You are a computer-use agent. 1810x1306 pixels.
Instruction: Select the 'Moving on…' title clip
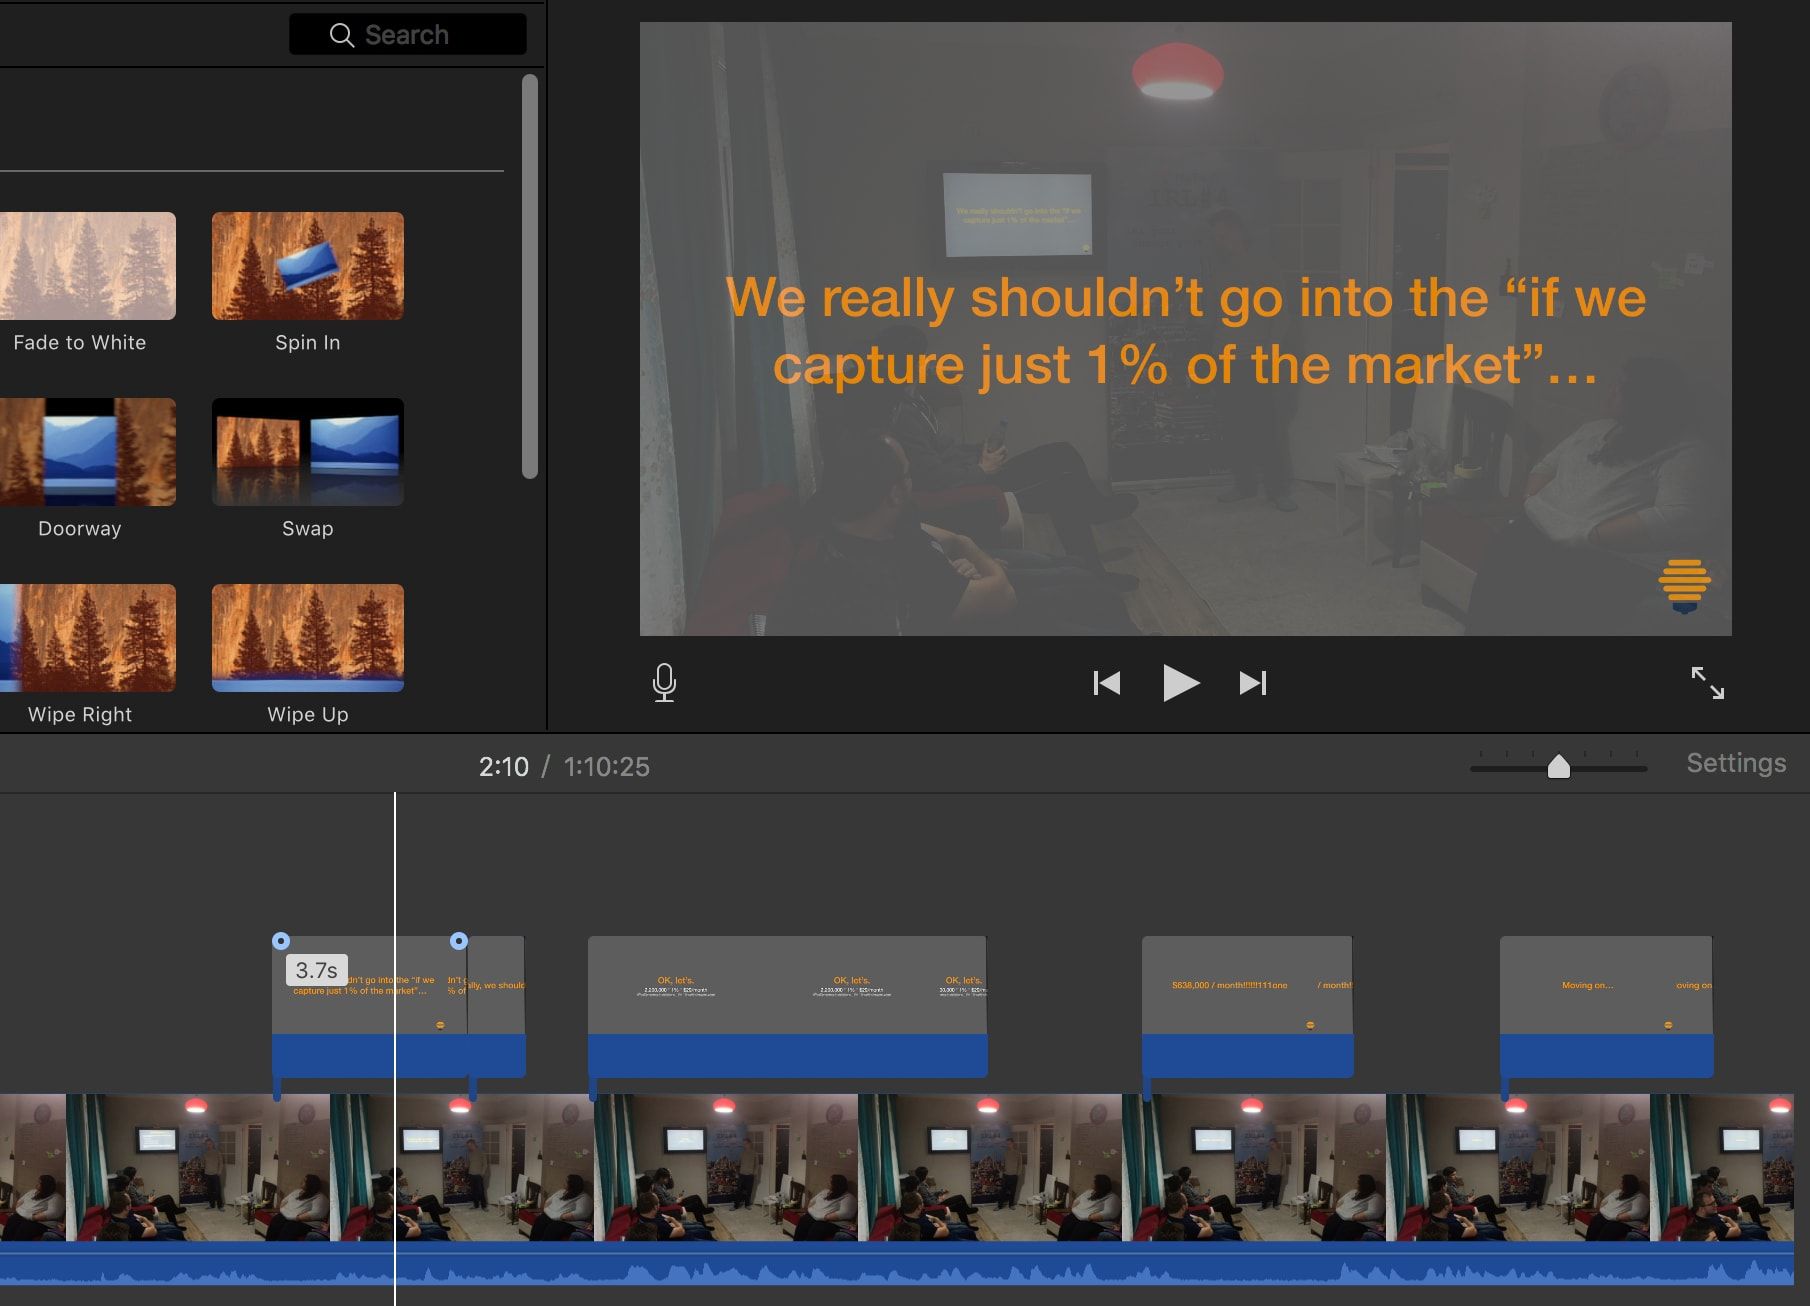1606,1006
